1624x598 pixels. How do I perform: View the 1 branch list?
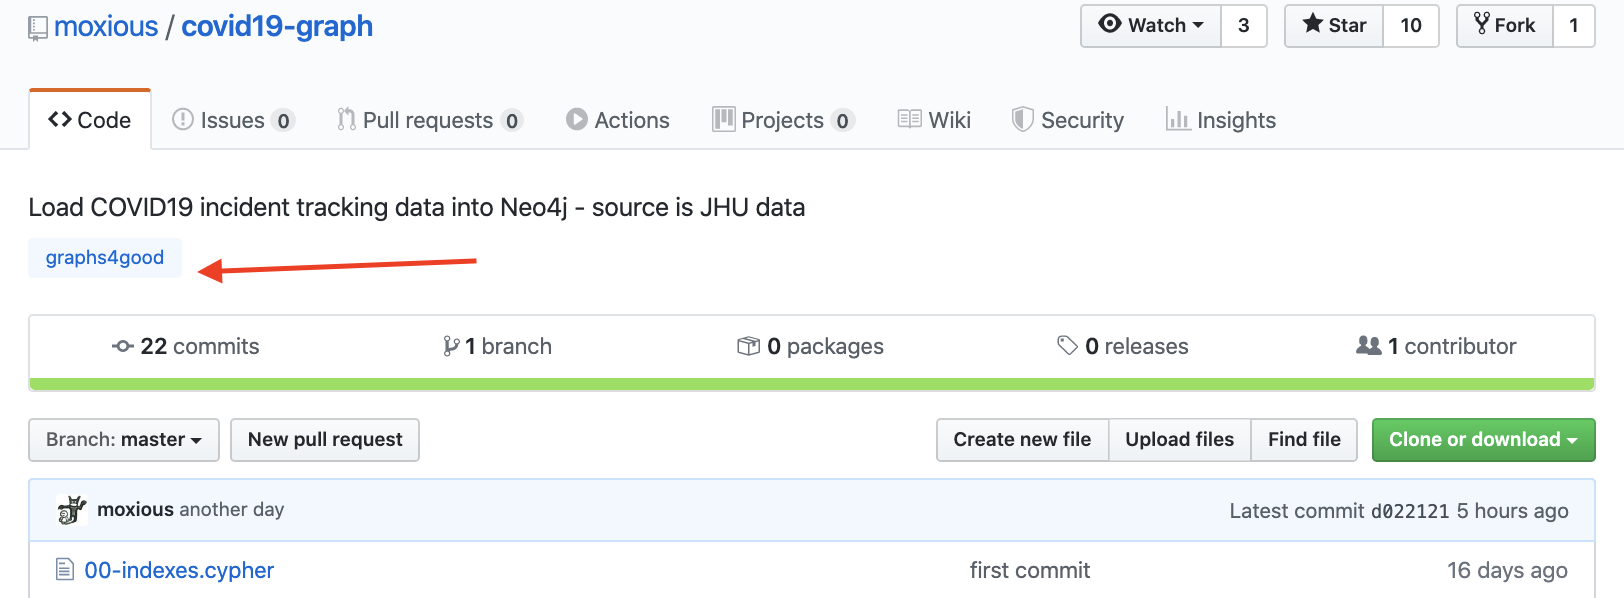pyautogui.click(x=497, y=346)
